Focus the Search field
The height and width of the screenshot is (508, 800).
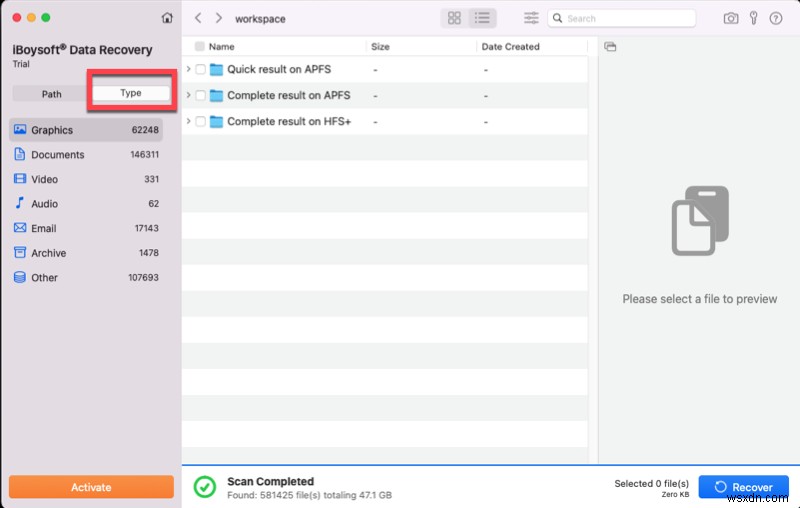coord(621,18)
